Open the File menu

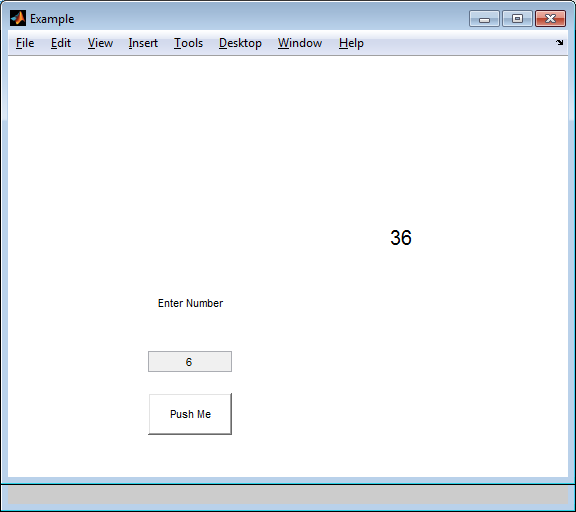tap(25, 43)
